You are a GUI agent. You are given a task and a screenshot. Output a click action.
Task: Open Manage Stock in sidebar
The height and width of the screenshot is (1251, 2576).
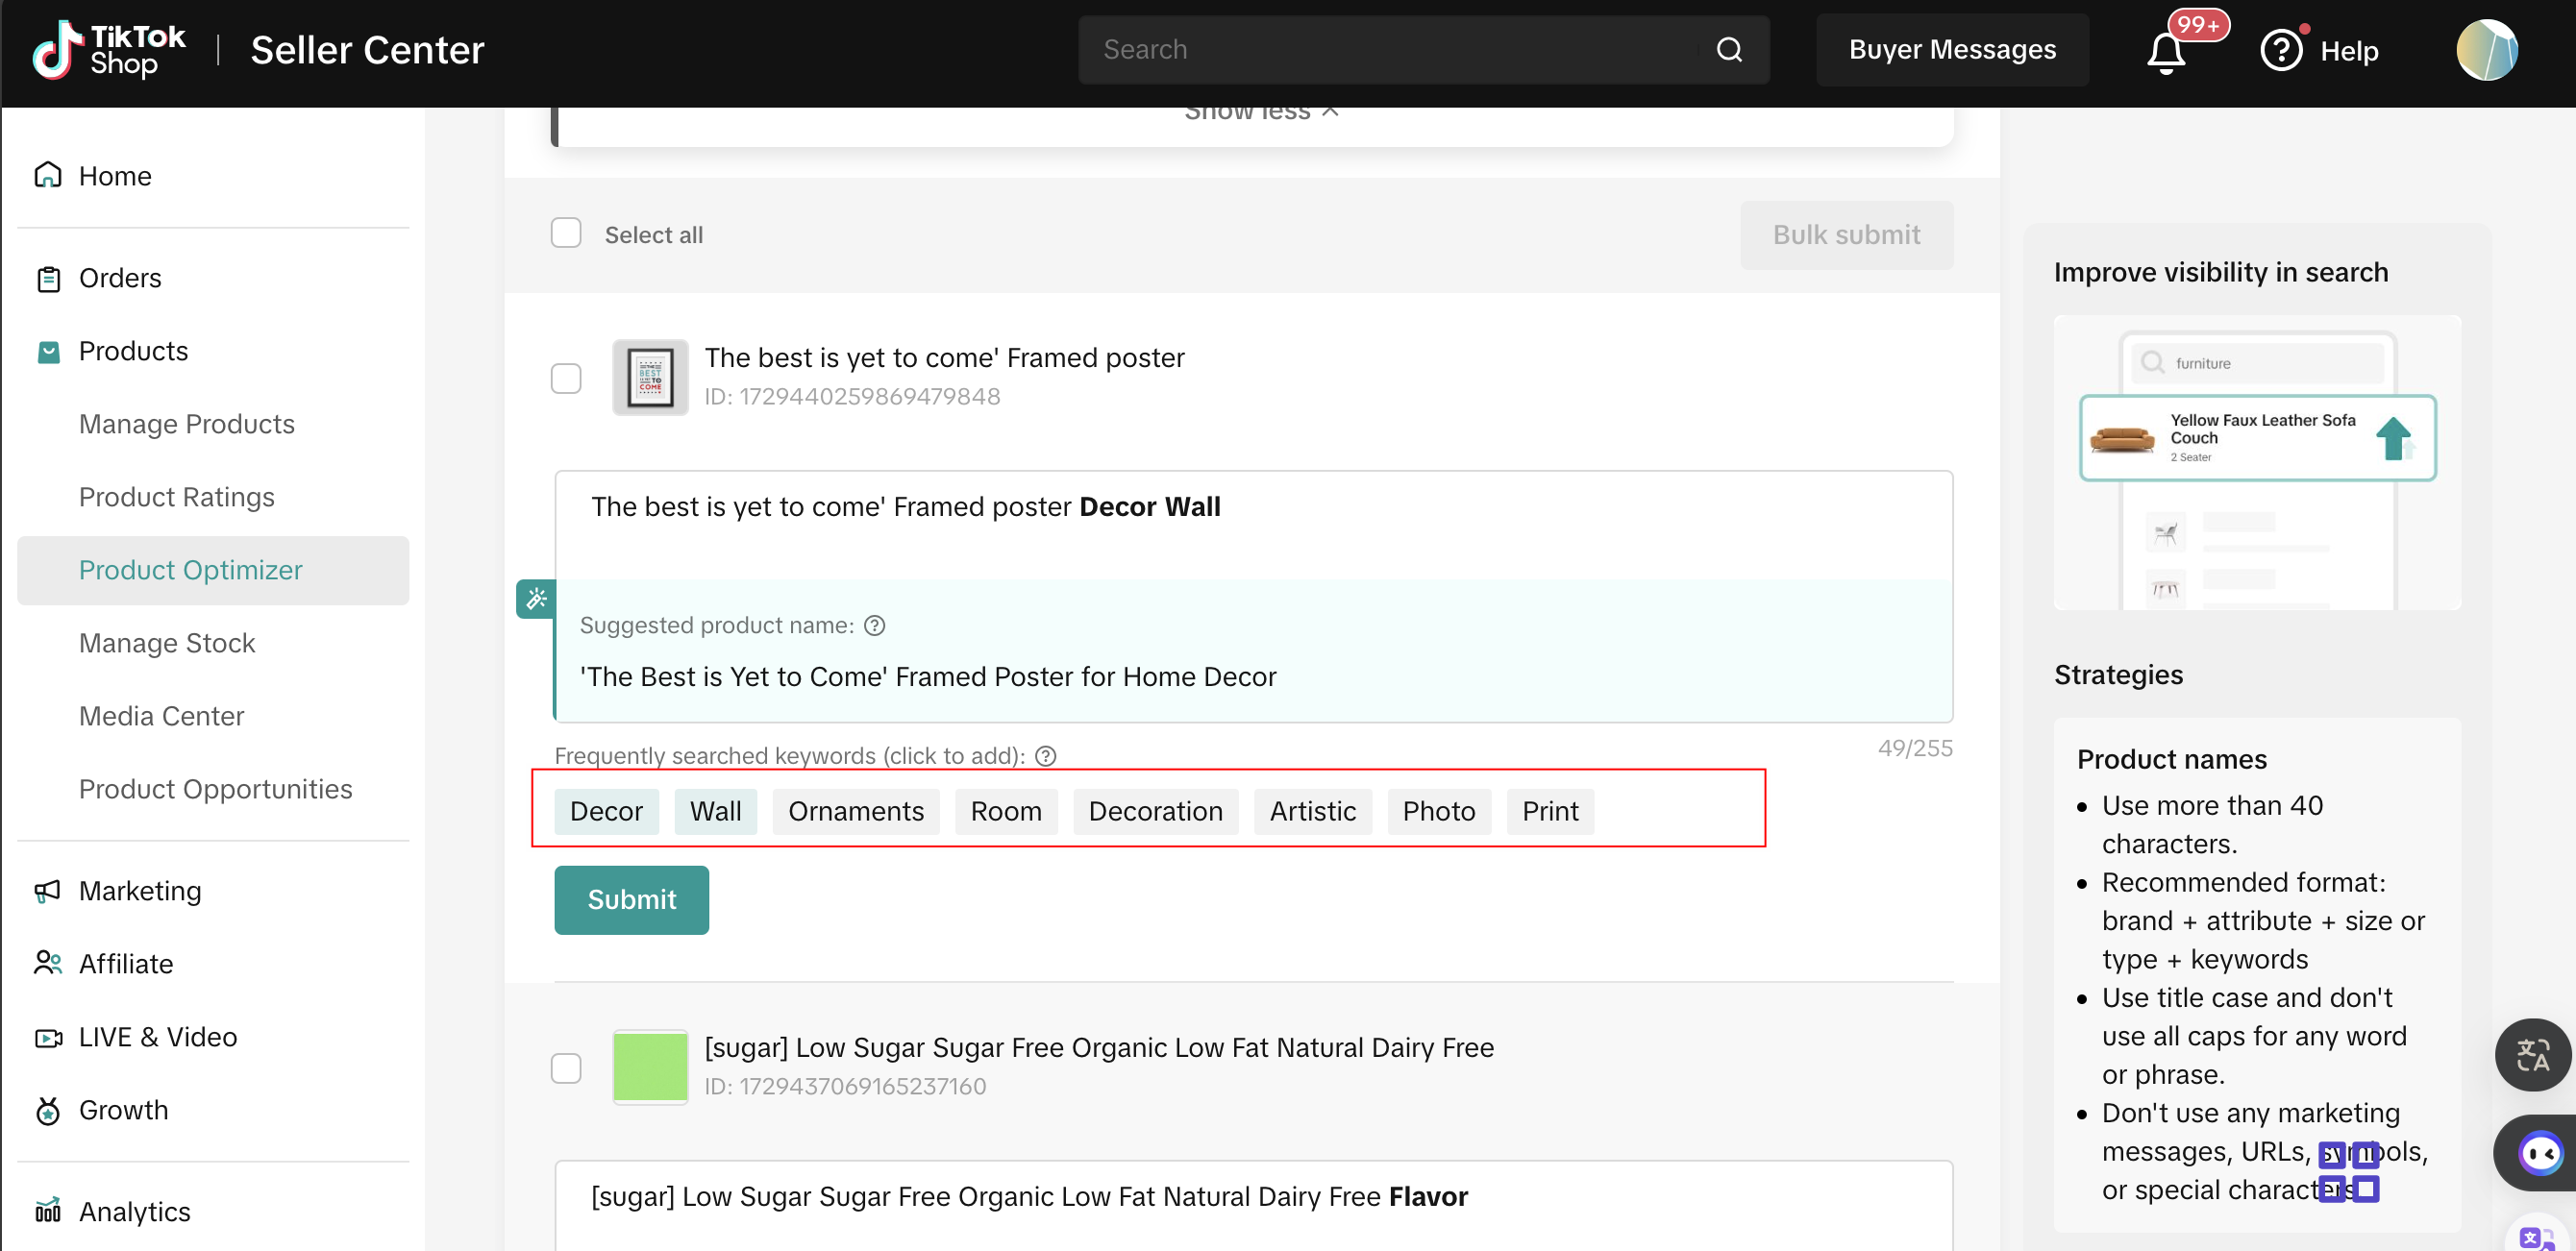pyautogui.click(x=167, y=643)
